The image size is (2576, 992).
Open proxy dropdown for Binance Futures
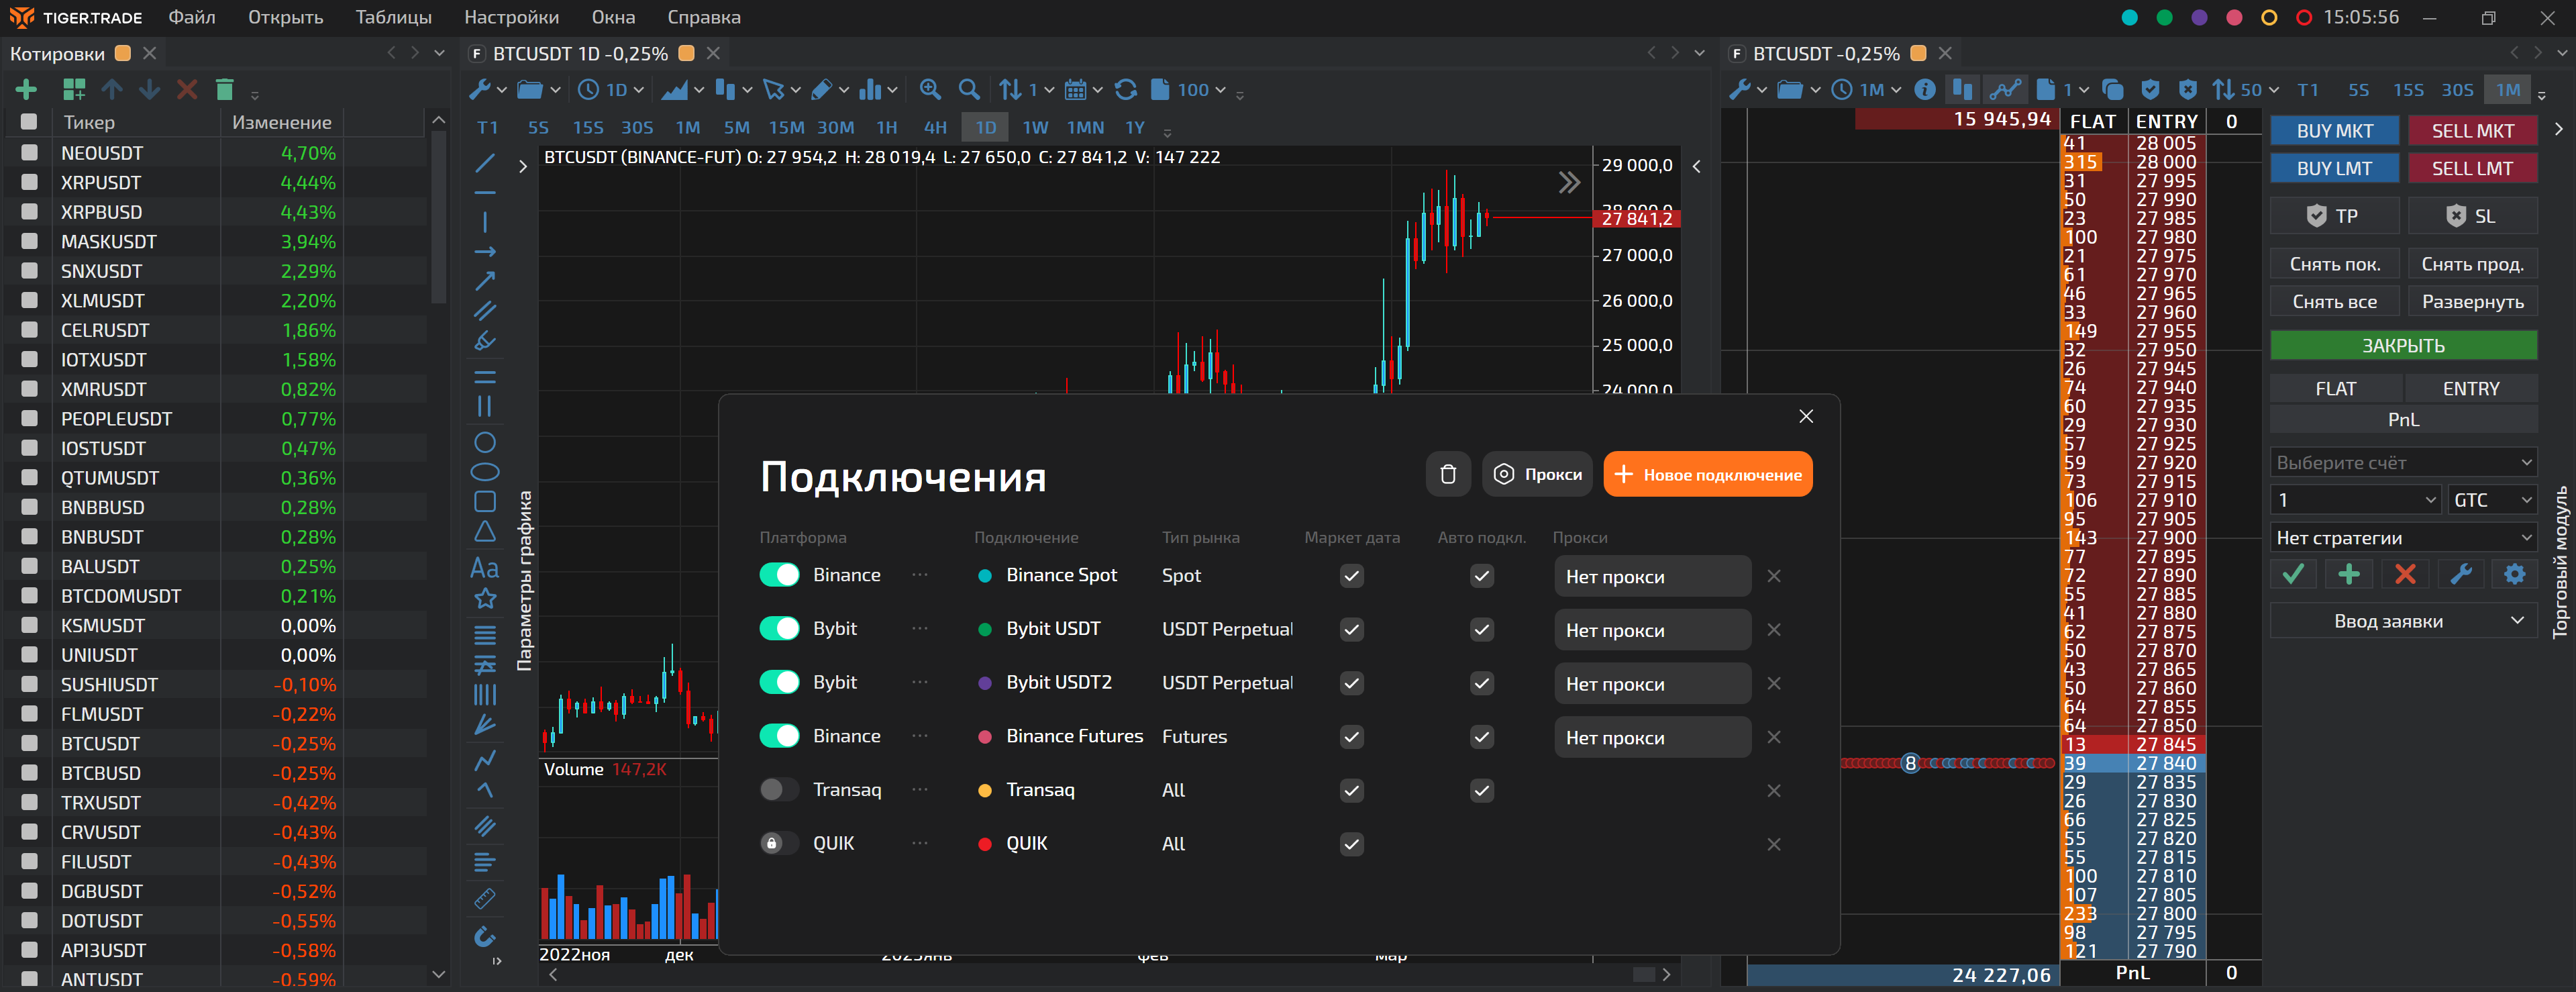point(1651,738)
